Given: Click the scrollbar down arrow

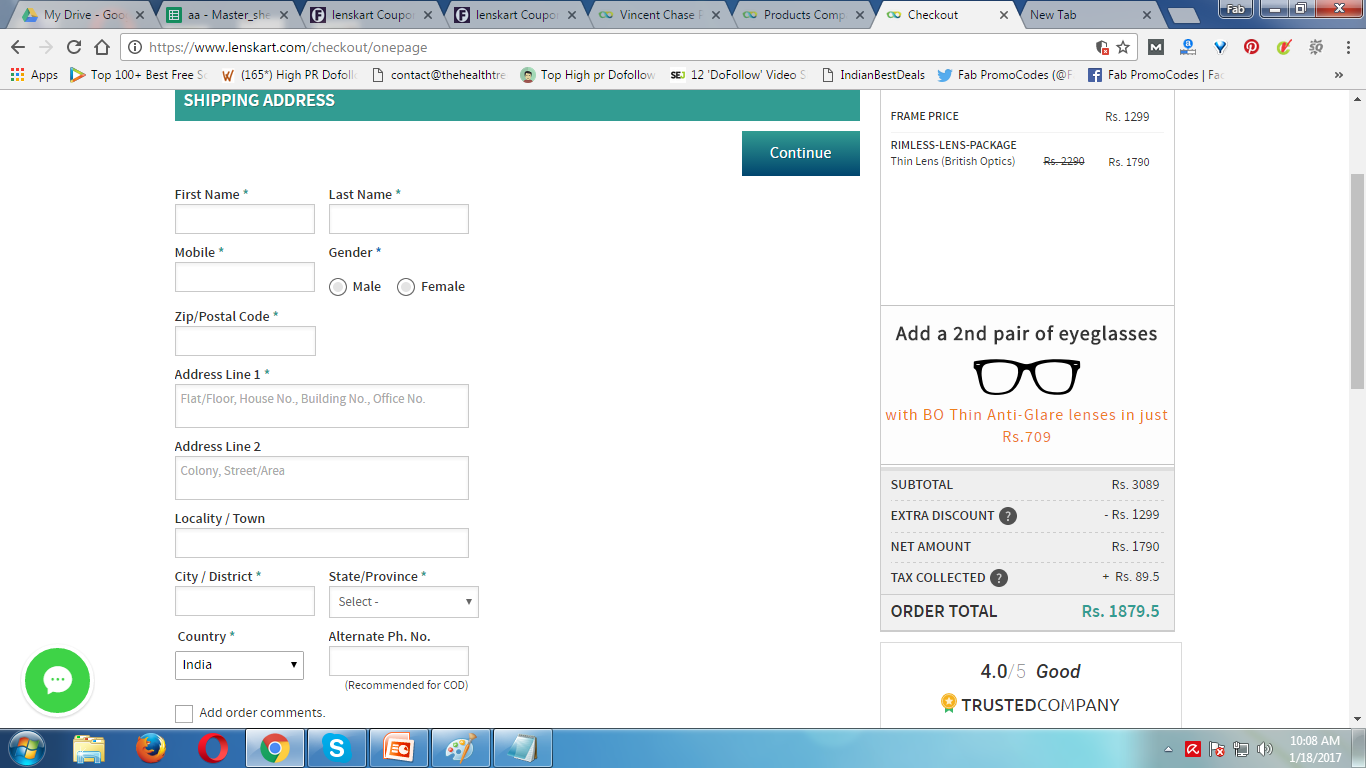Looking at the screenshot, I should [1357, 718].
